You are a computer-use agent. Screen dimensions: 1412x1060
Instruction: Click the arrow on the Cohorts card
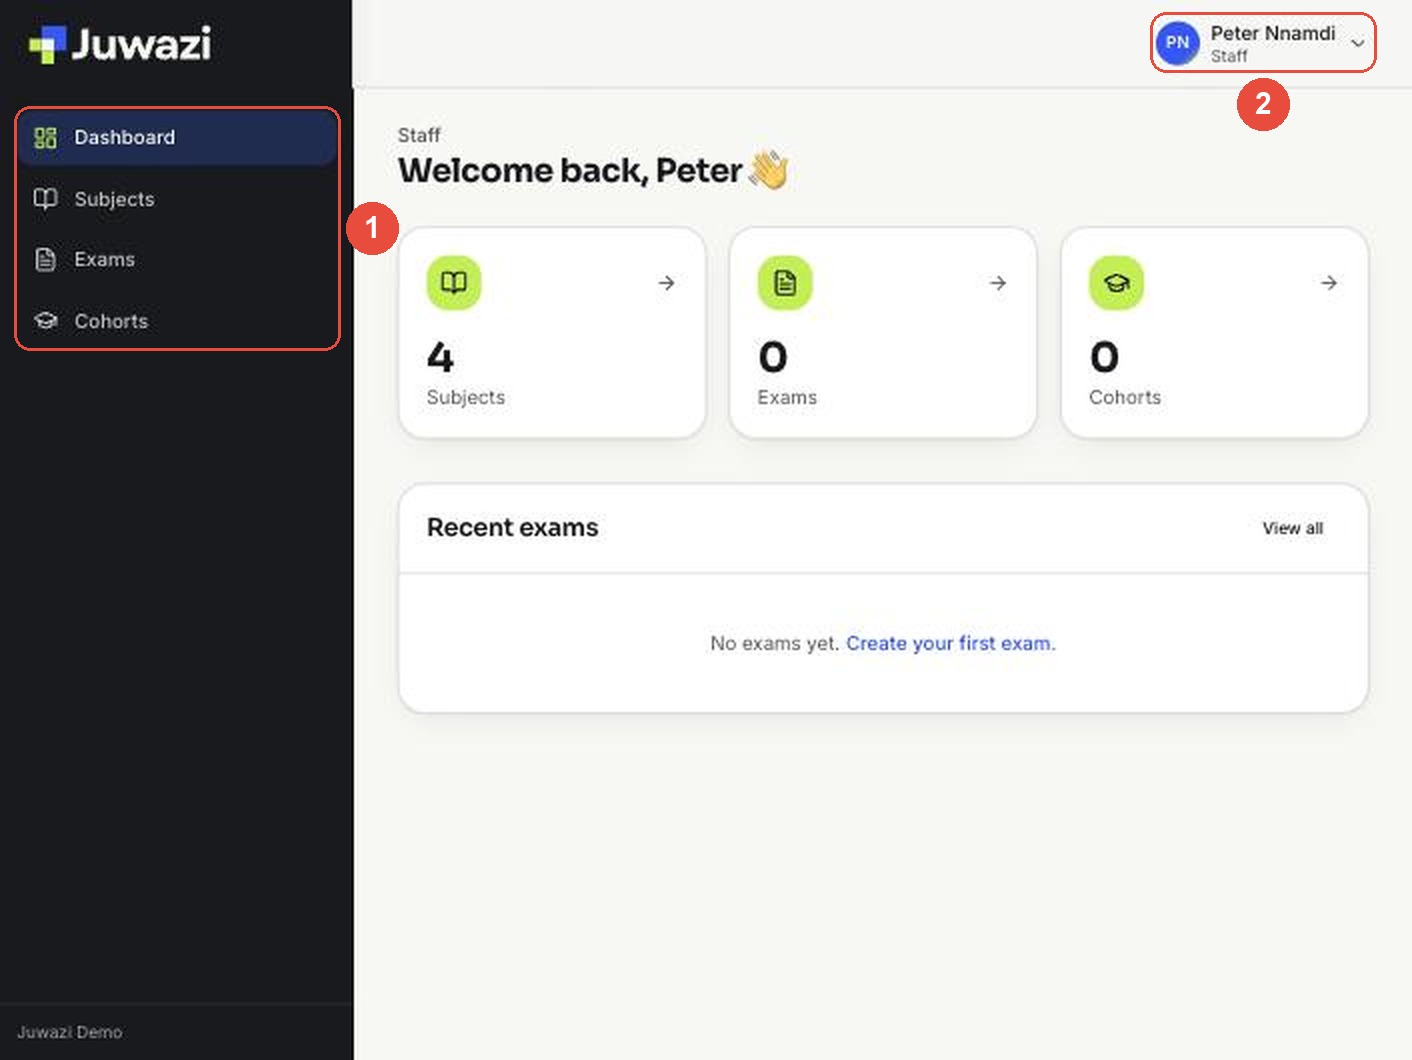coord(1329,283)
